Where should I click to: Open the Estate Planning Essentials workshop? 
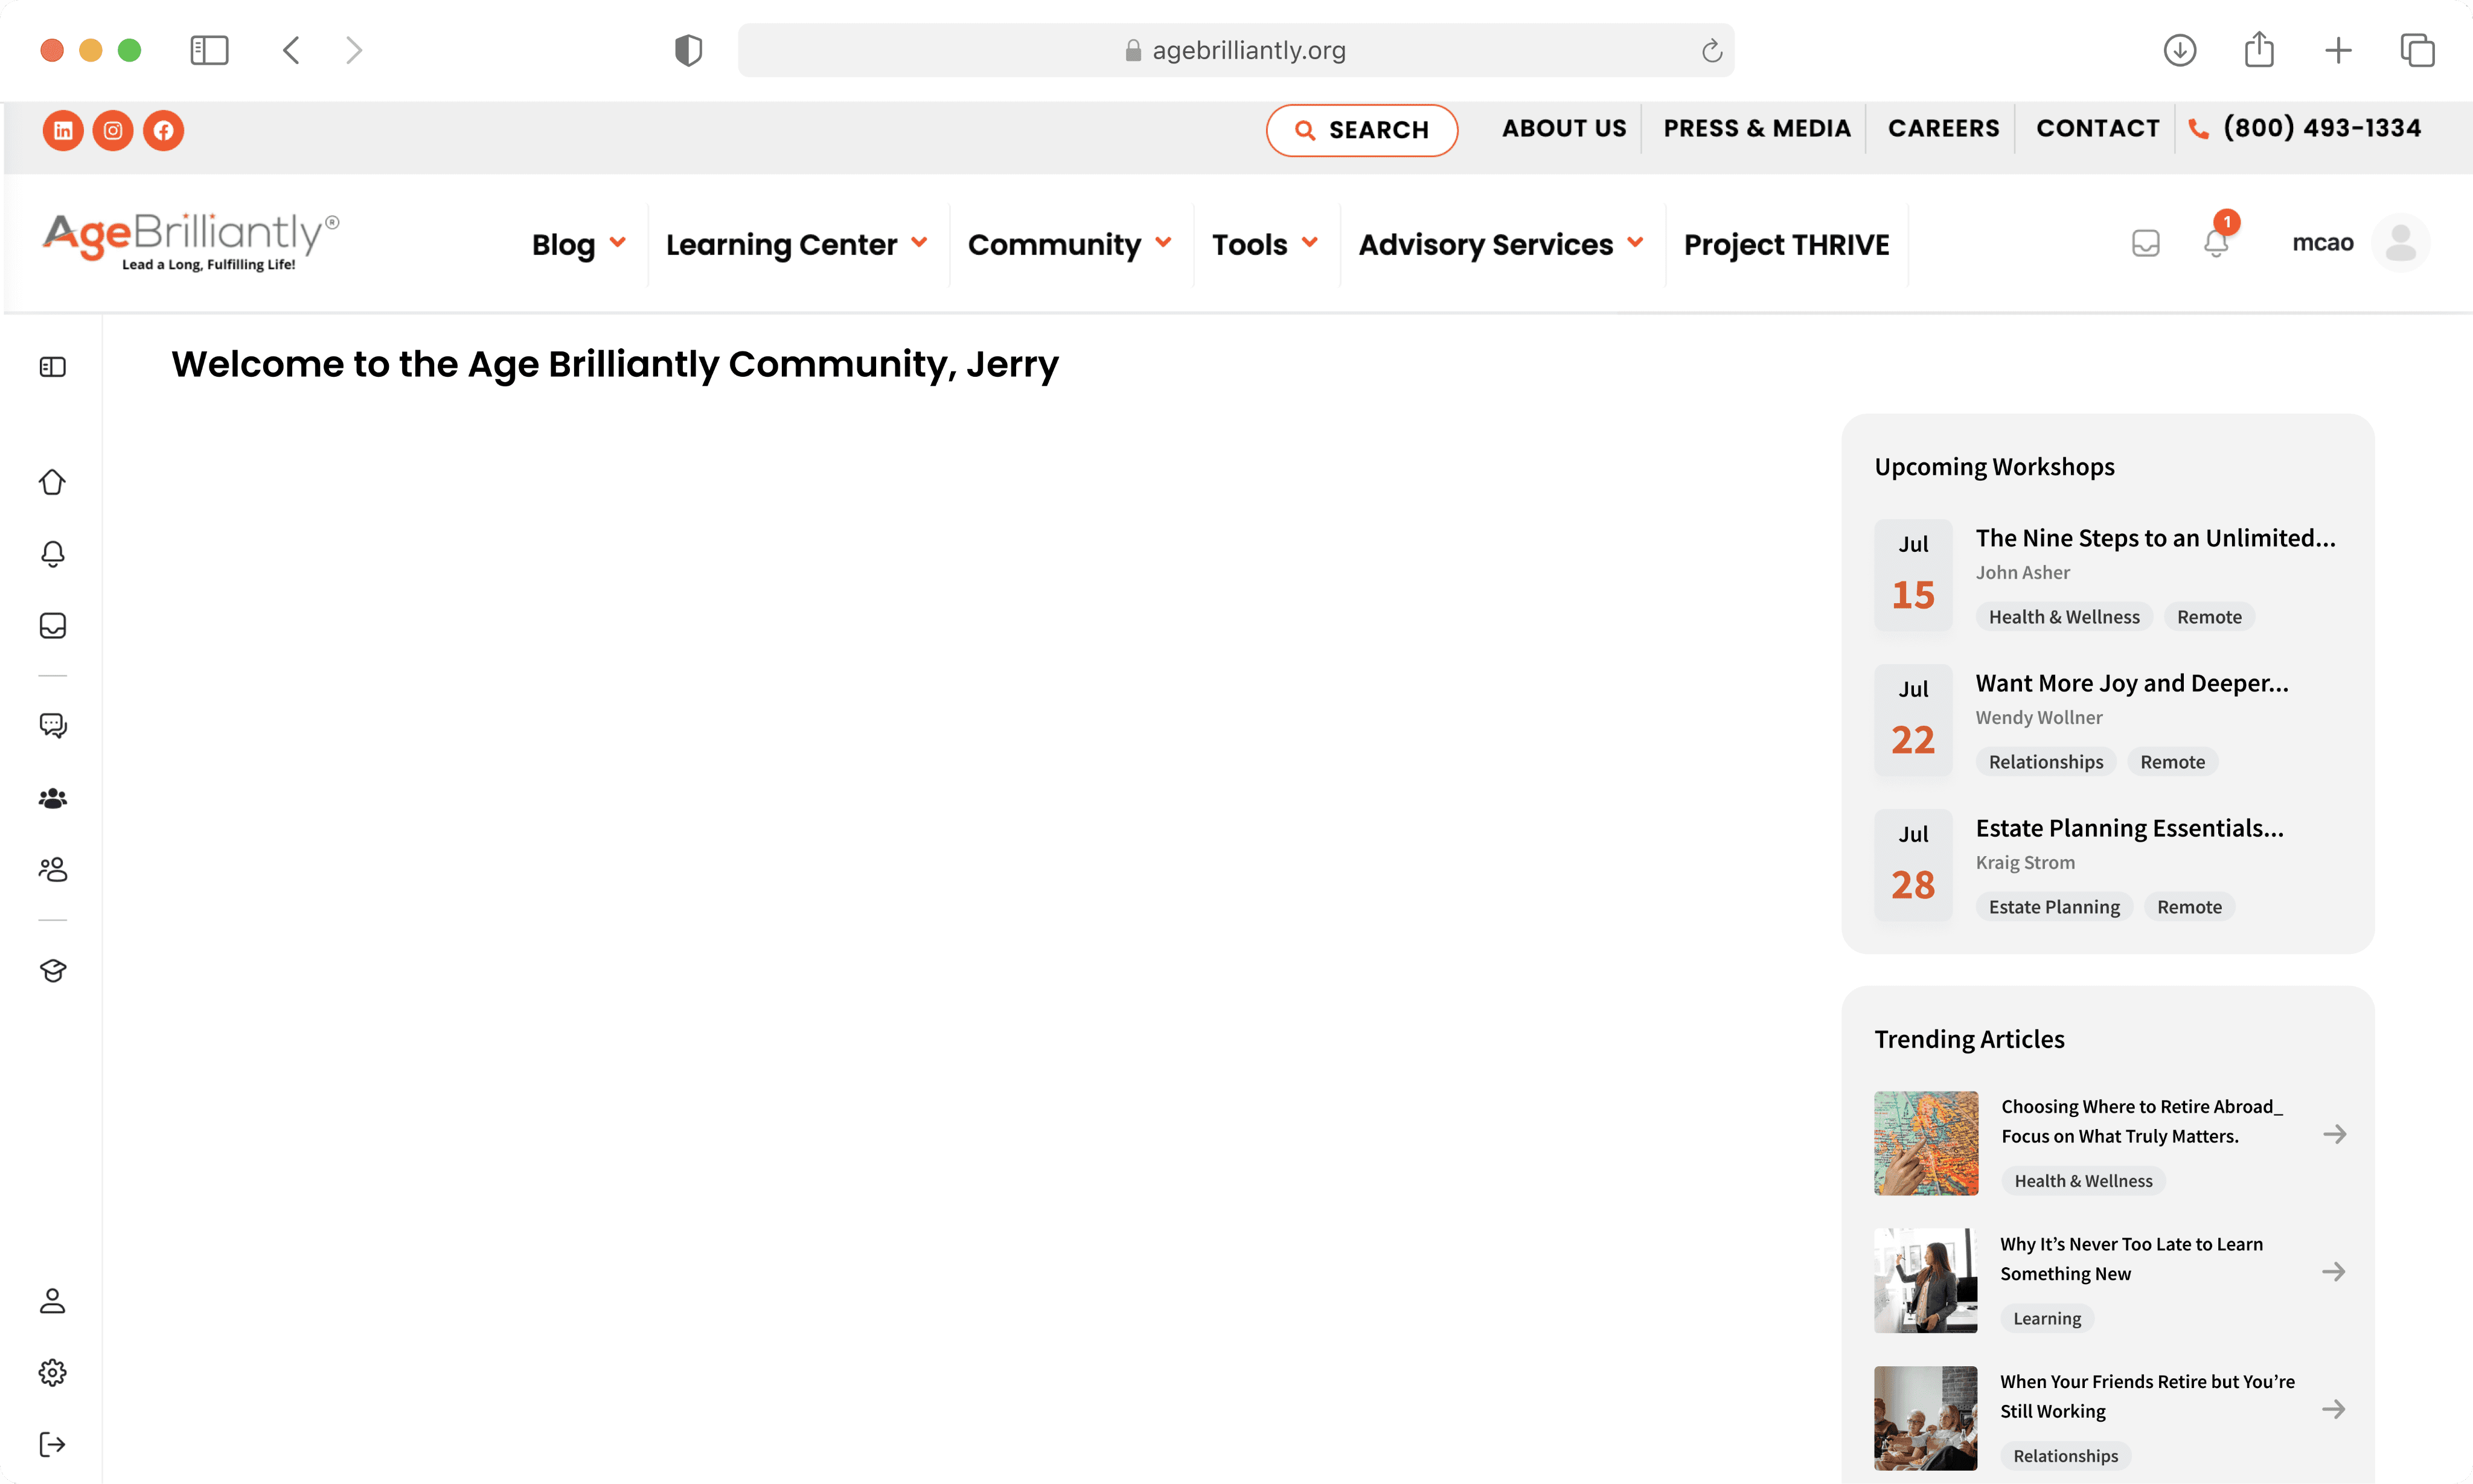pos(2129,828)
